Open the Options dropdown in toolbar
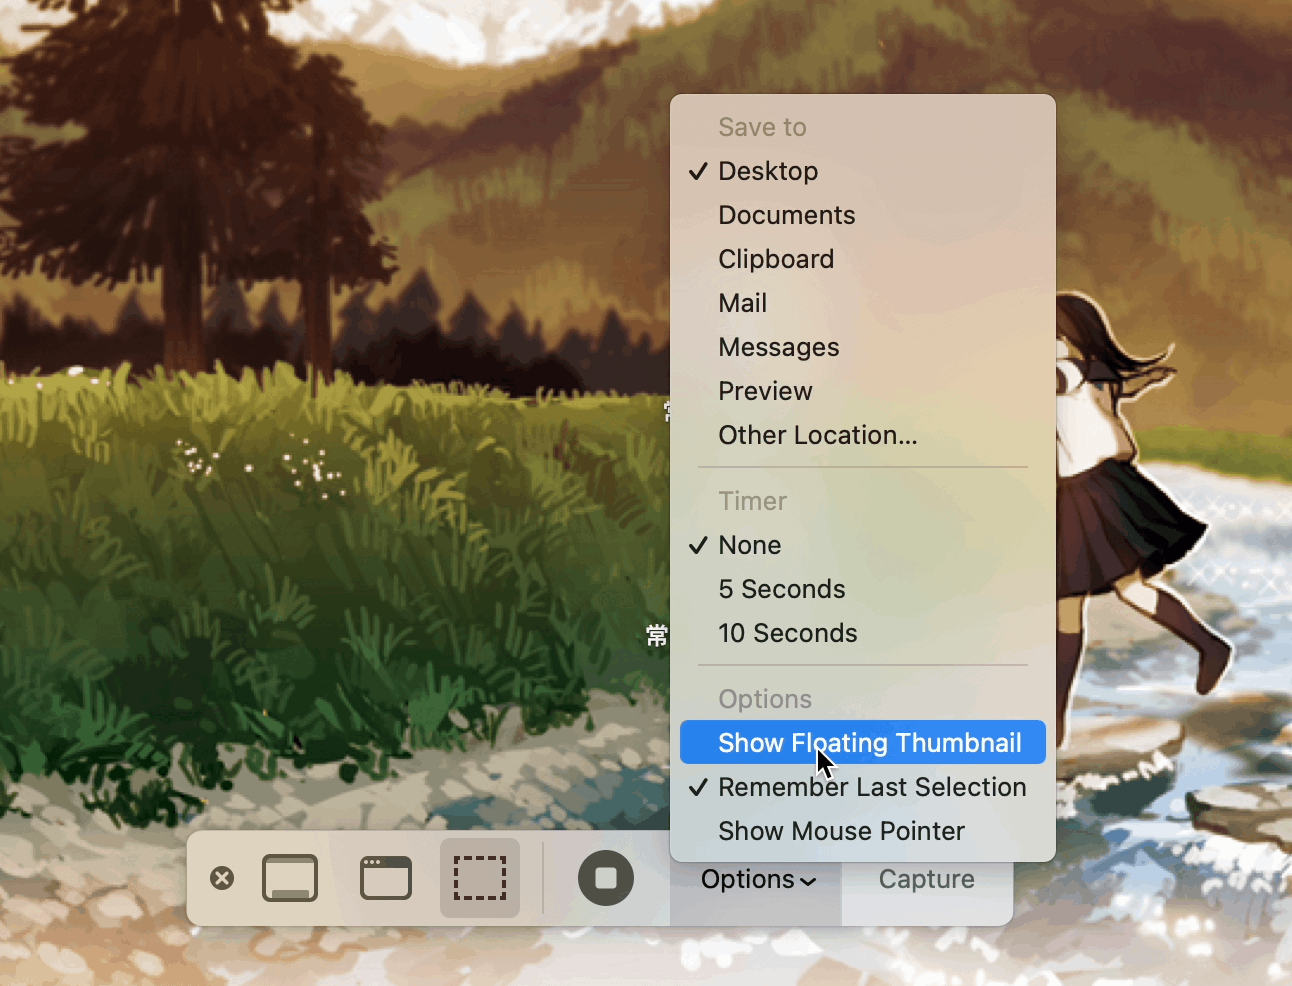The image size is (1292, 986). (x=757, y=880)
